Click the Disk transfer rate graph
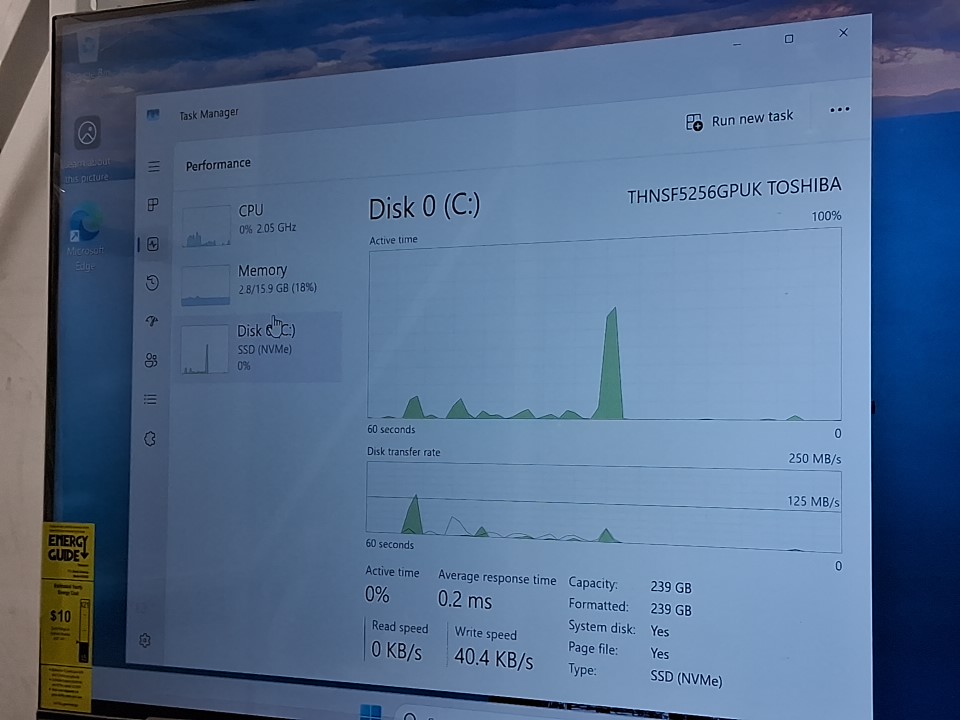 (604, 508)
